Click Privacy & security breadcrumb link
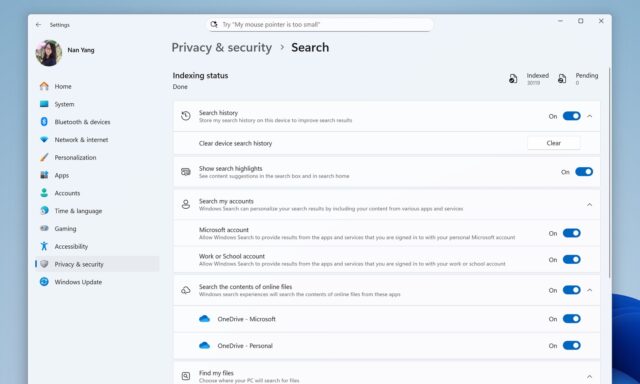 [x=222, y=47]
